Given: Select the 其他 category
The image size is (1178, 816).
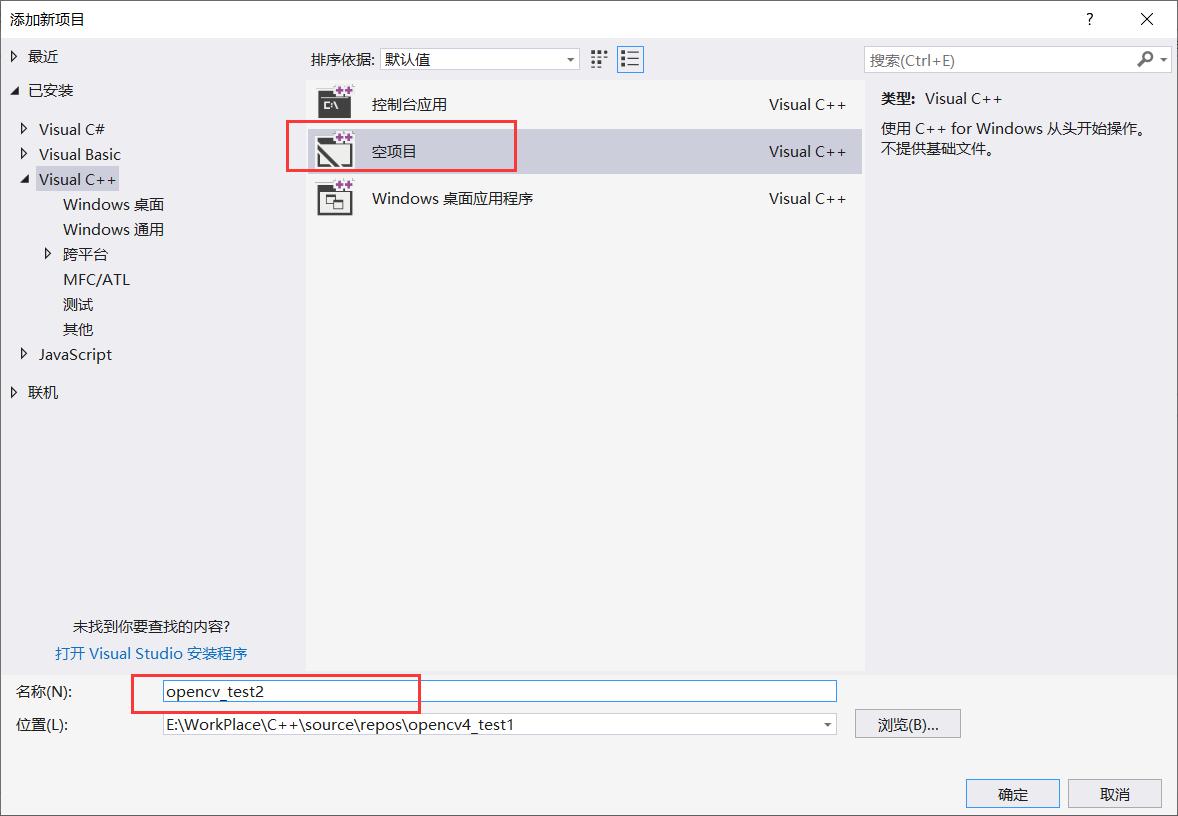Looking at the screenshot, I should click(78, 329).
